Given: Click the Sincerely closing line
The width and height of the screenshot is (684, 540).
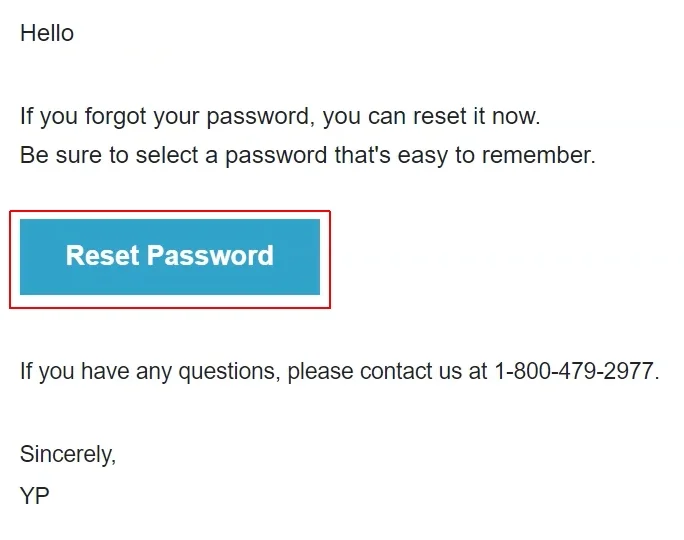Looking at the screenshot, I should (x=68, y=454).
